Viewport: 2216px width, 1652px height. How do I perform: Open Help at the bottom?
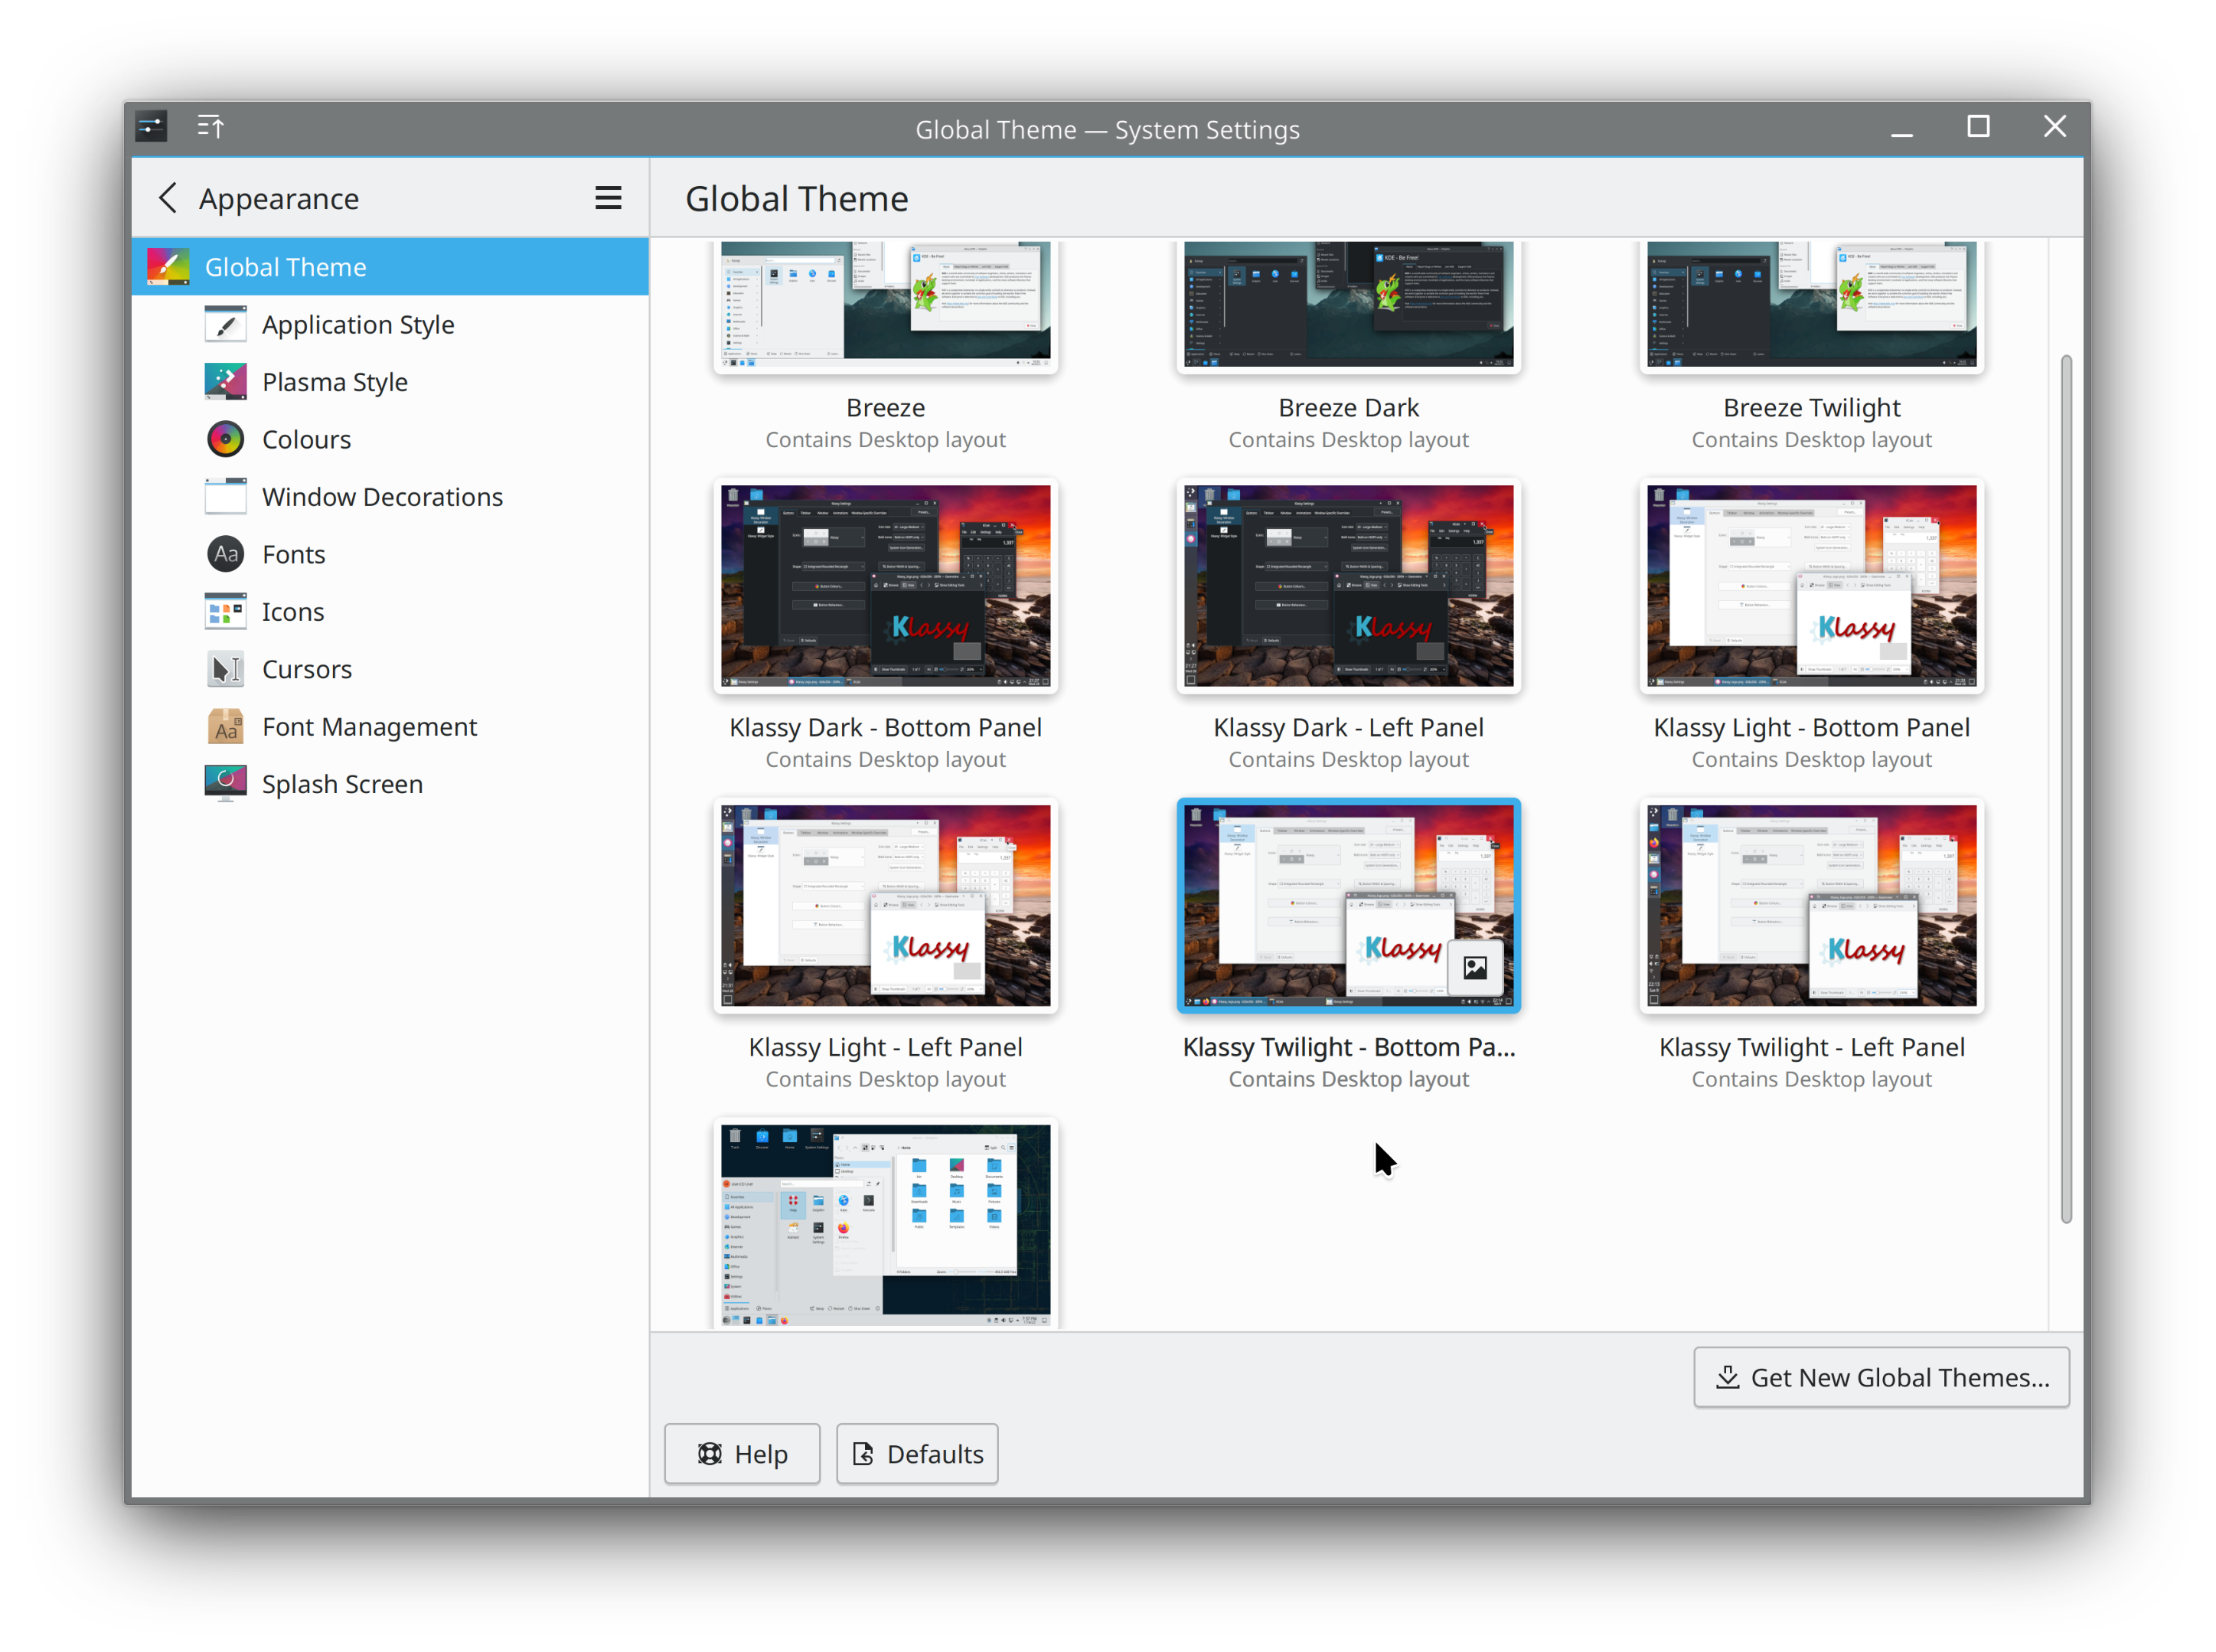point(742,1453)
